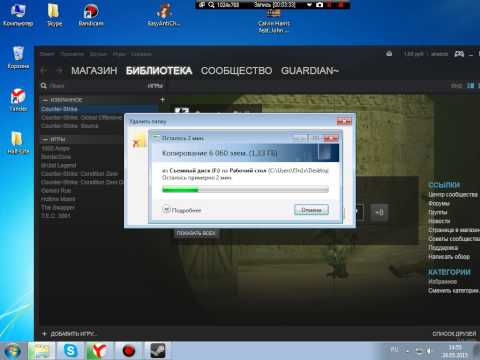Select The Swapper in the games list

point(58,207)
